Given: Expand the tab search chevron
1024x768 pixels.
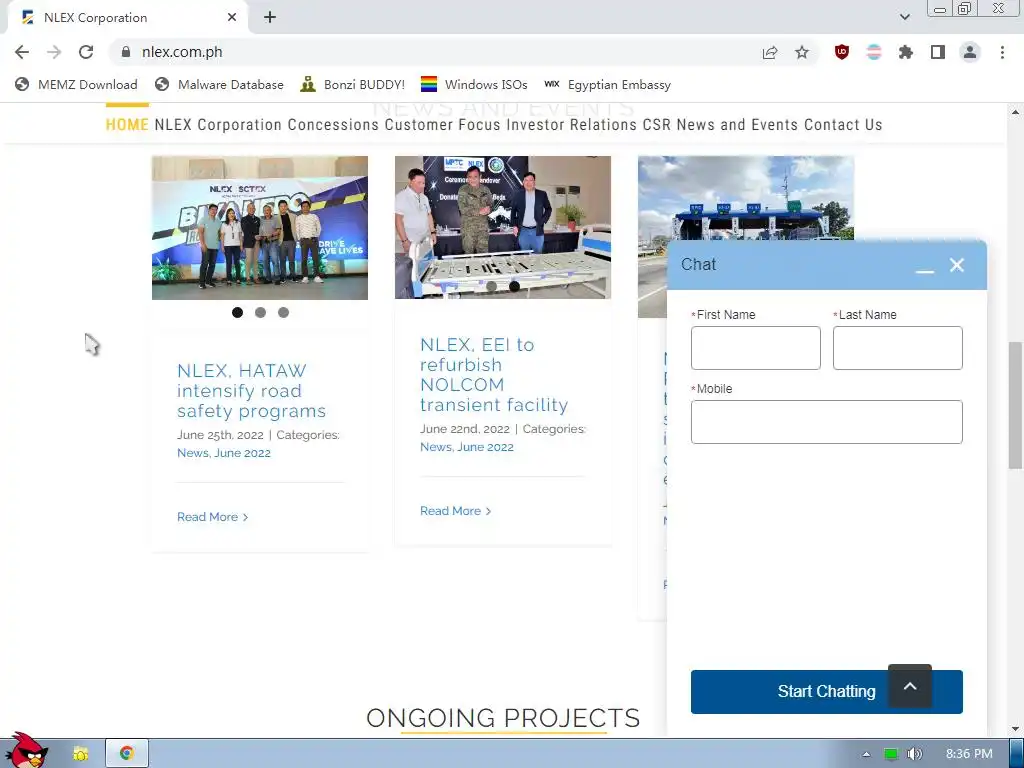Looking at the screenshot, I should 904,17.
